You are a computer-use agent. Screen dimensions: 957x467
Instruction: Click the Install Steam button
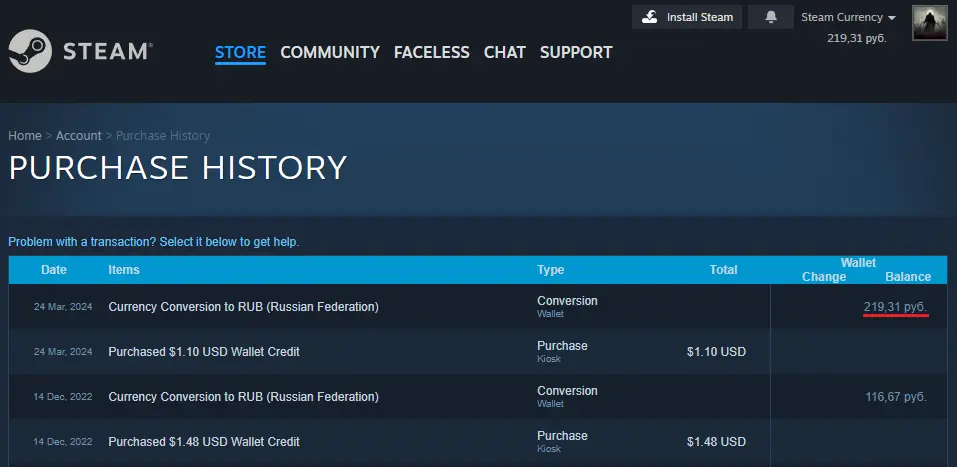688,17
